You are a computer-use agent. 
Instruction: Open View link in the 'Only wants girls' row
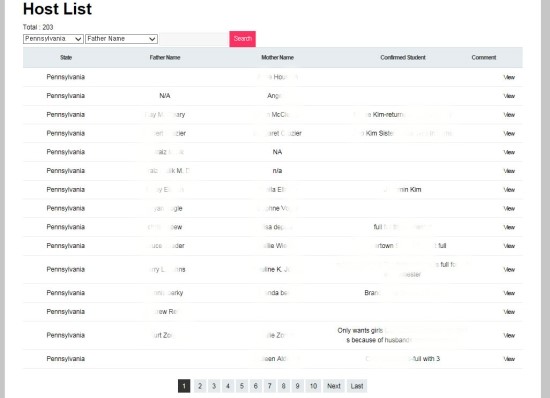click(509, 336)
